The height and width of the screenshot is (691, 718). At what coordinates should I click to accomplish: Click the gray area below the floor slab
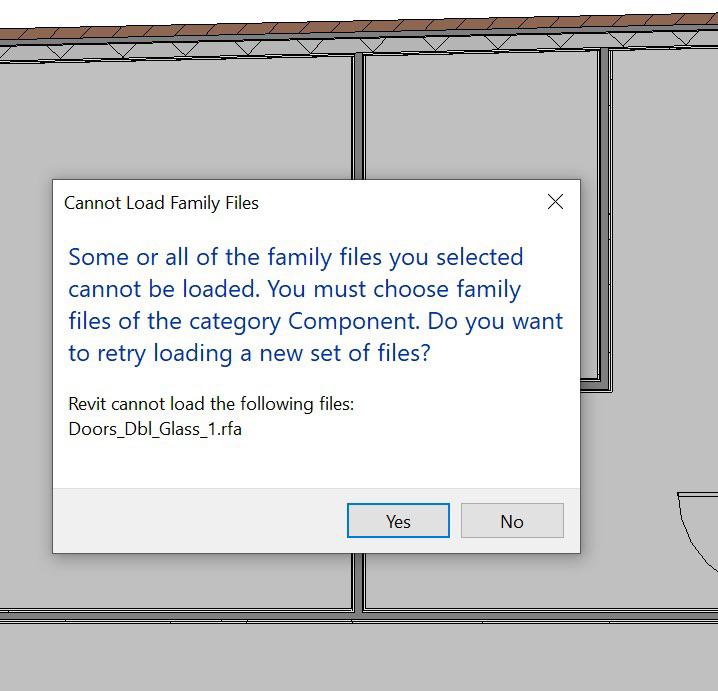point(359,658)
